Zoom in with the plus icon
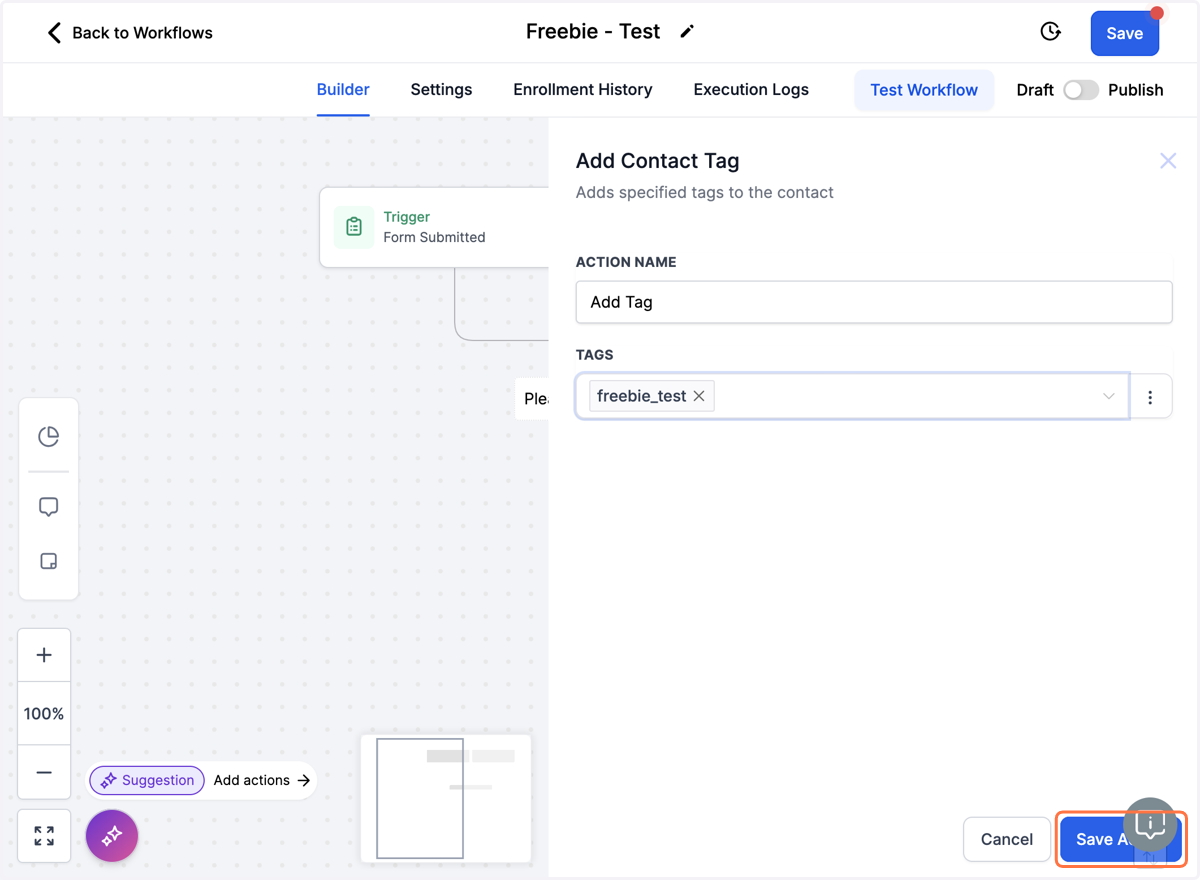Screen dimensions: 1200x880 (x=44, y=655)
